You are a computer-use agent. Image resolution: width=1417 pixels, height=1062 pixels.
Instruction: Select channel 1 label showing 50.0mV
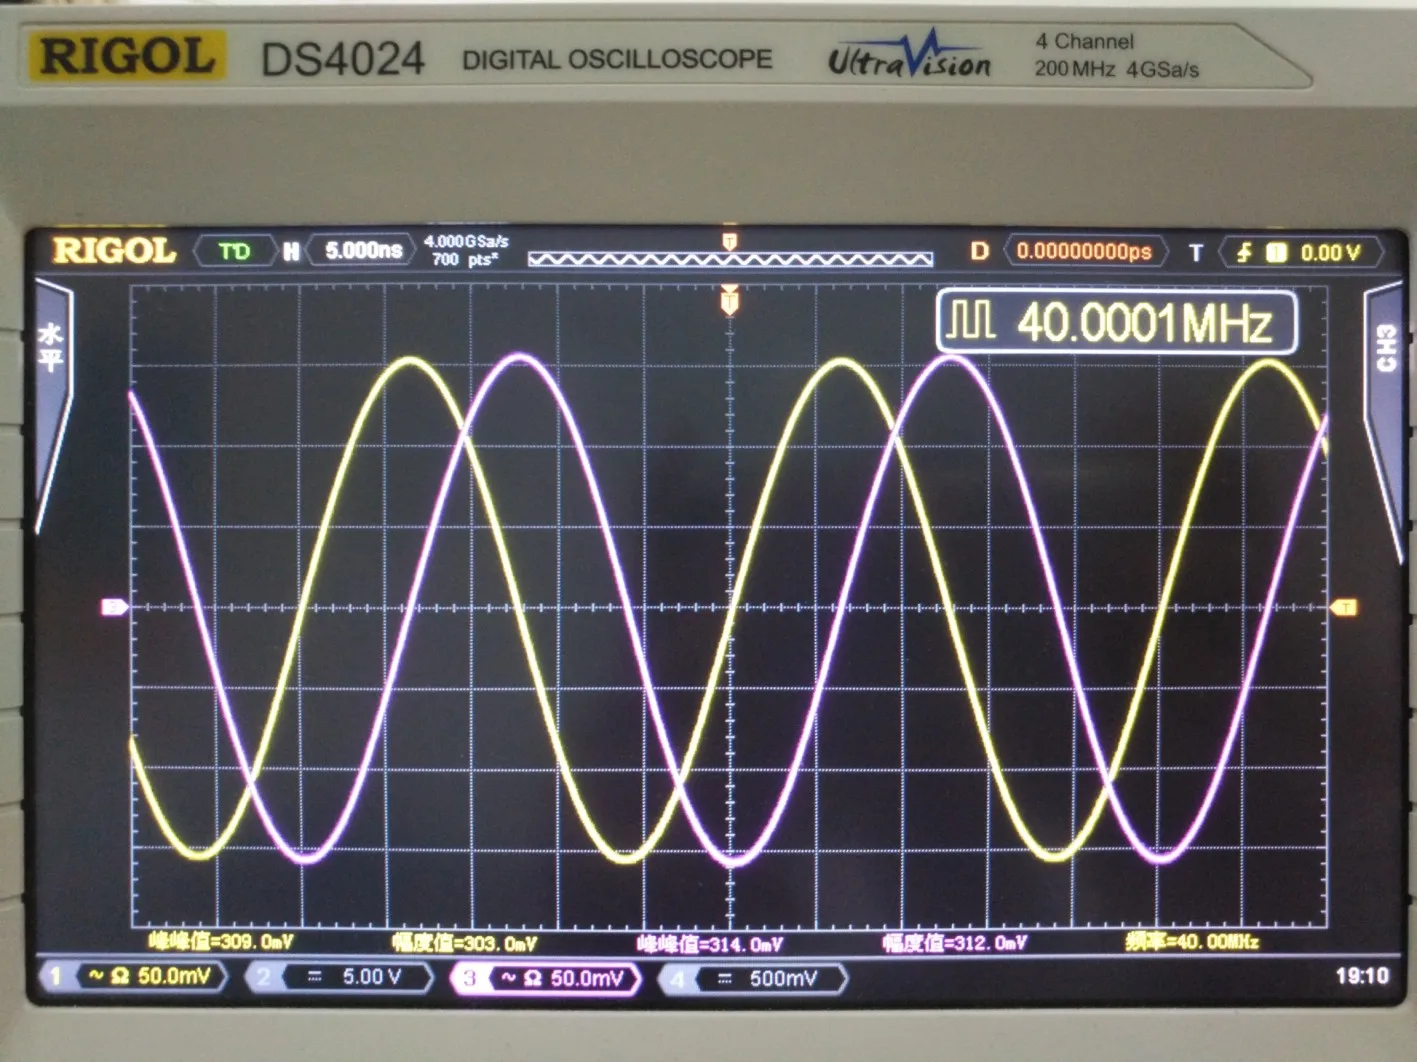pos(135,977)
